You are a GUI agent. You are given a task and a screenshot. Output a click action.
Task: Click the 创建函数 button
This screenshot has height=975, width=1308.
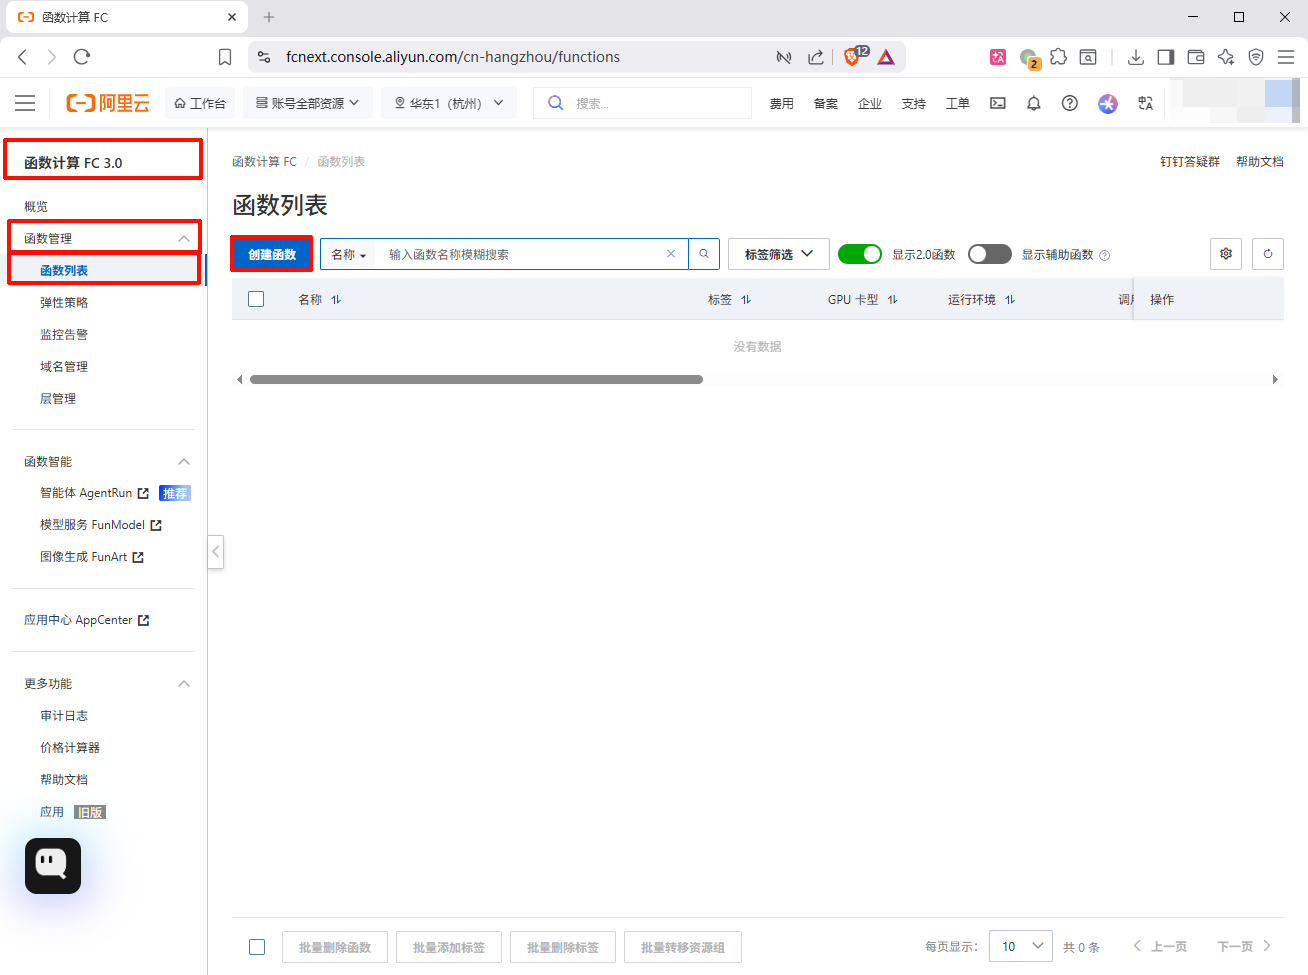(272, 254)
